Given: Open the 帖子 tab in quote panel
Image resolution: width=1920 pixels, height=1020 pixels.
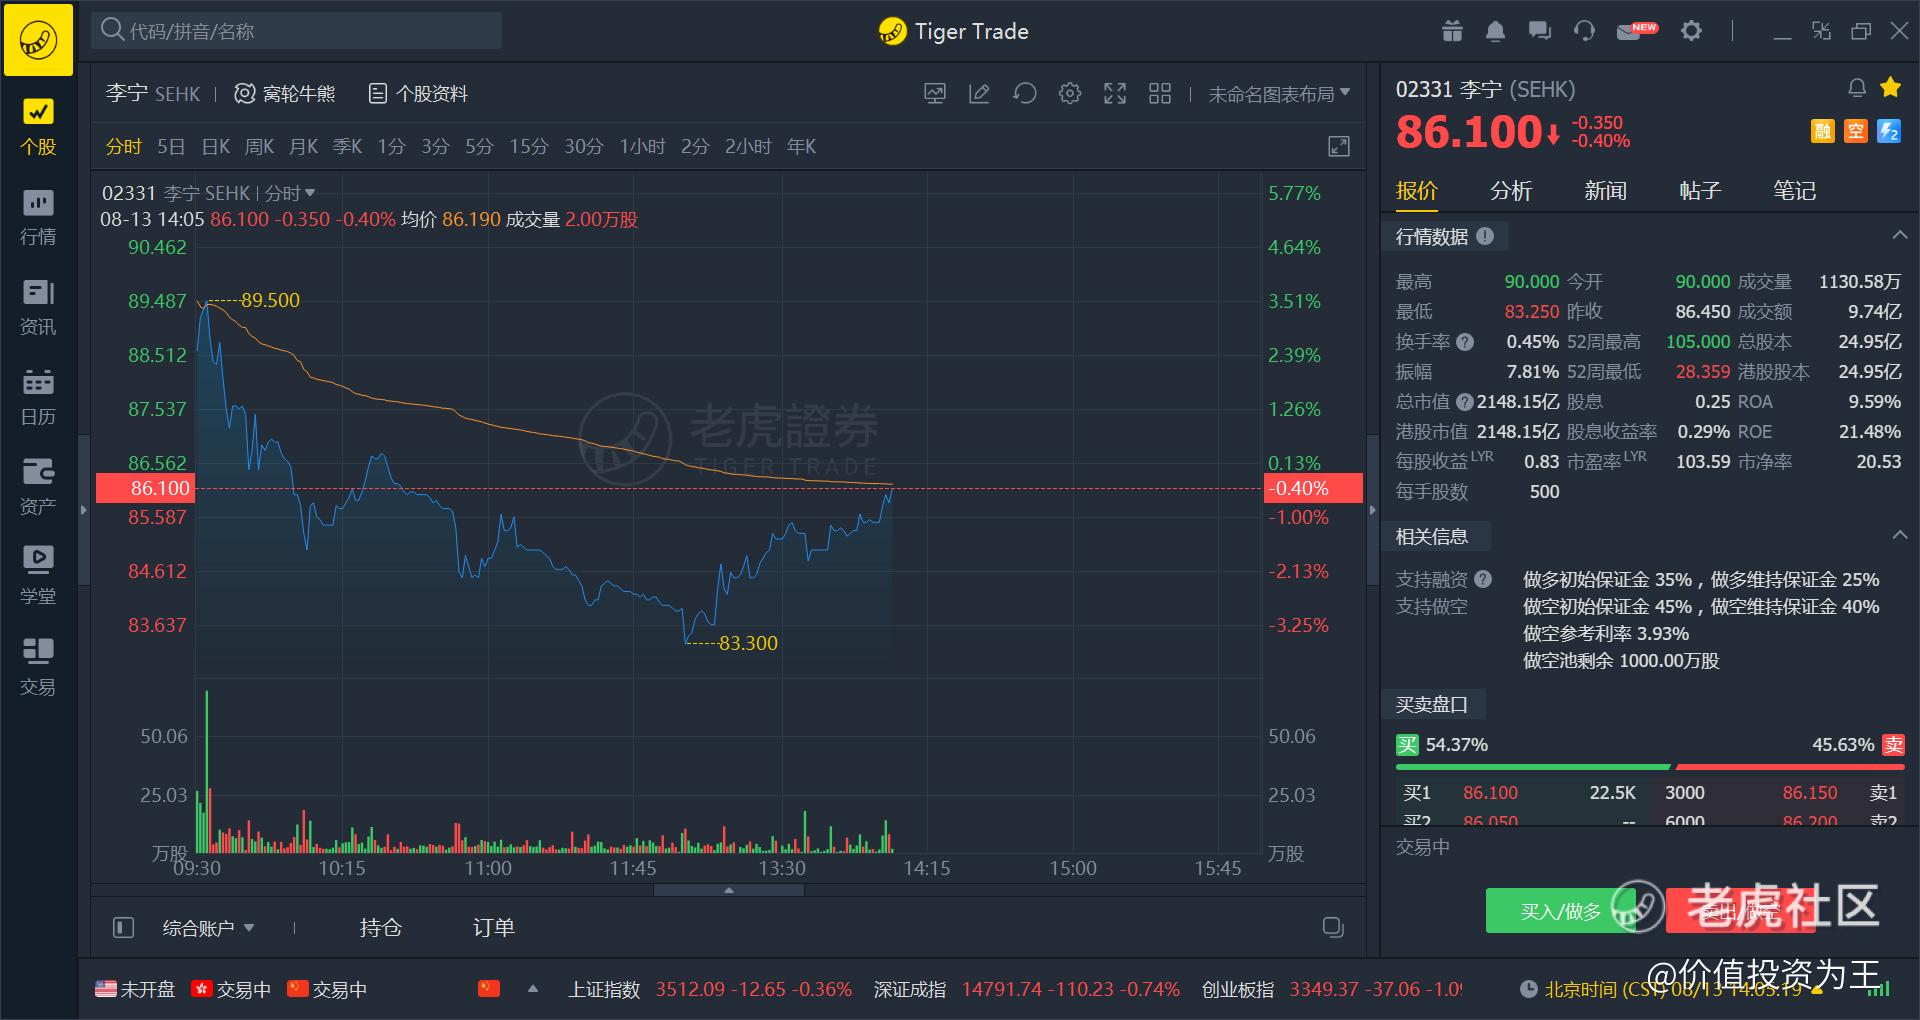Looking at the screenshot, I should tap(1700, 191).
